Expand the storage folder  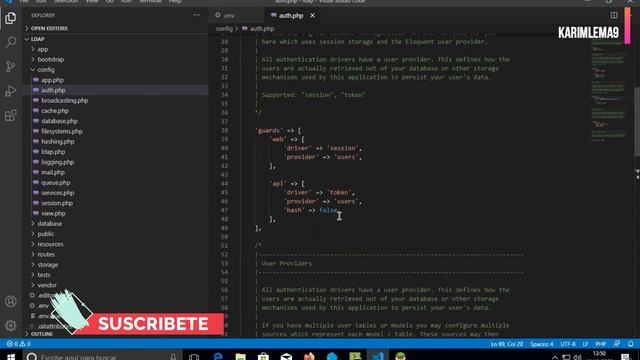[48, 264]
